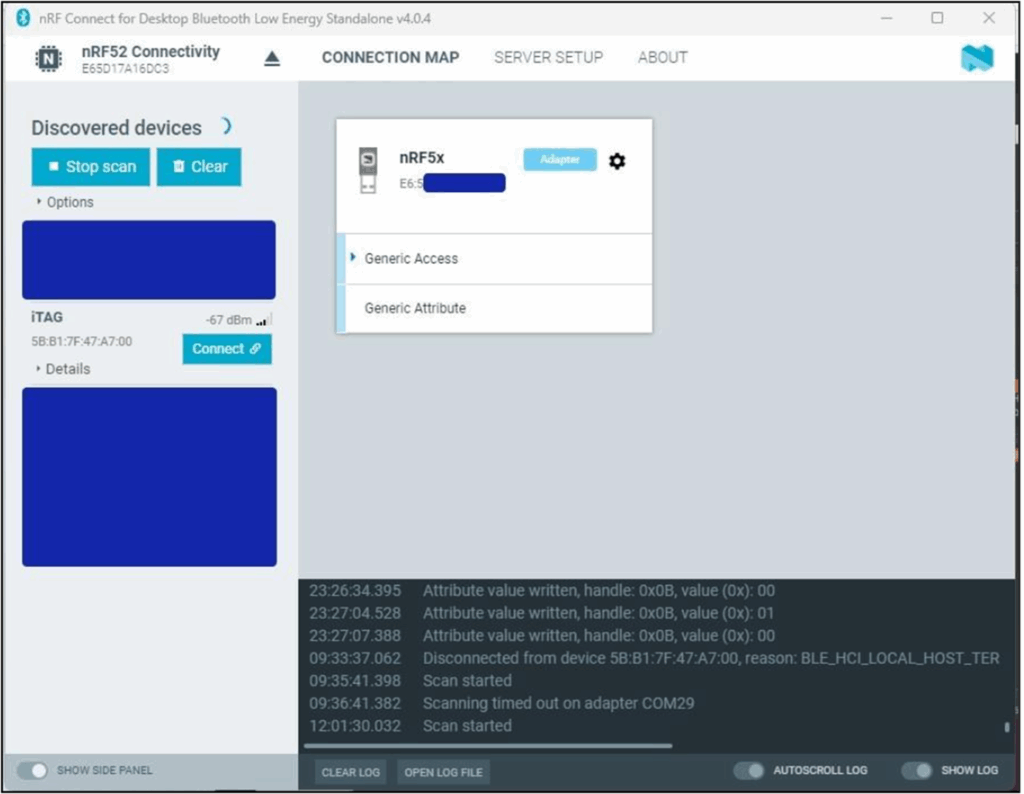Click the nRF5x USB dongle icon

[368, 170]
